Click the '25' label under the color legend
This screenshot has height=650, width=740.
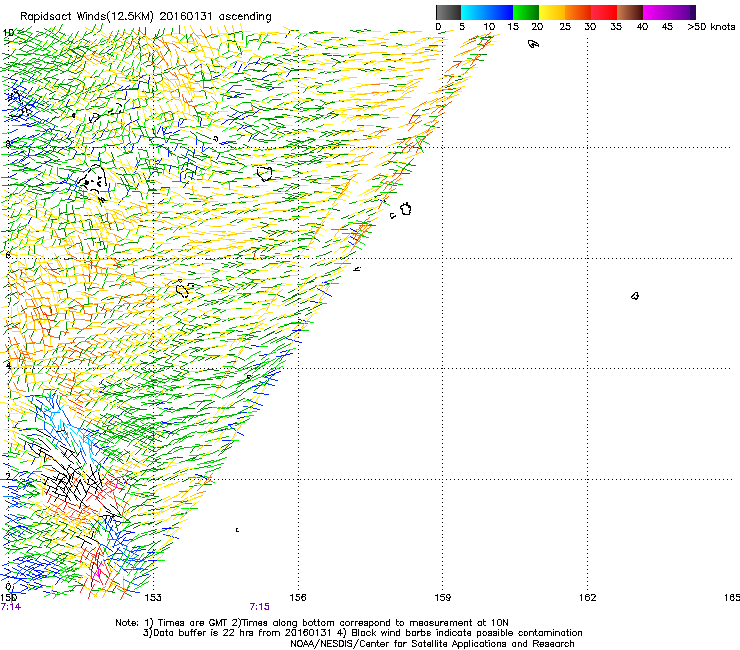pyautogui.click(x=565, y=27)
